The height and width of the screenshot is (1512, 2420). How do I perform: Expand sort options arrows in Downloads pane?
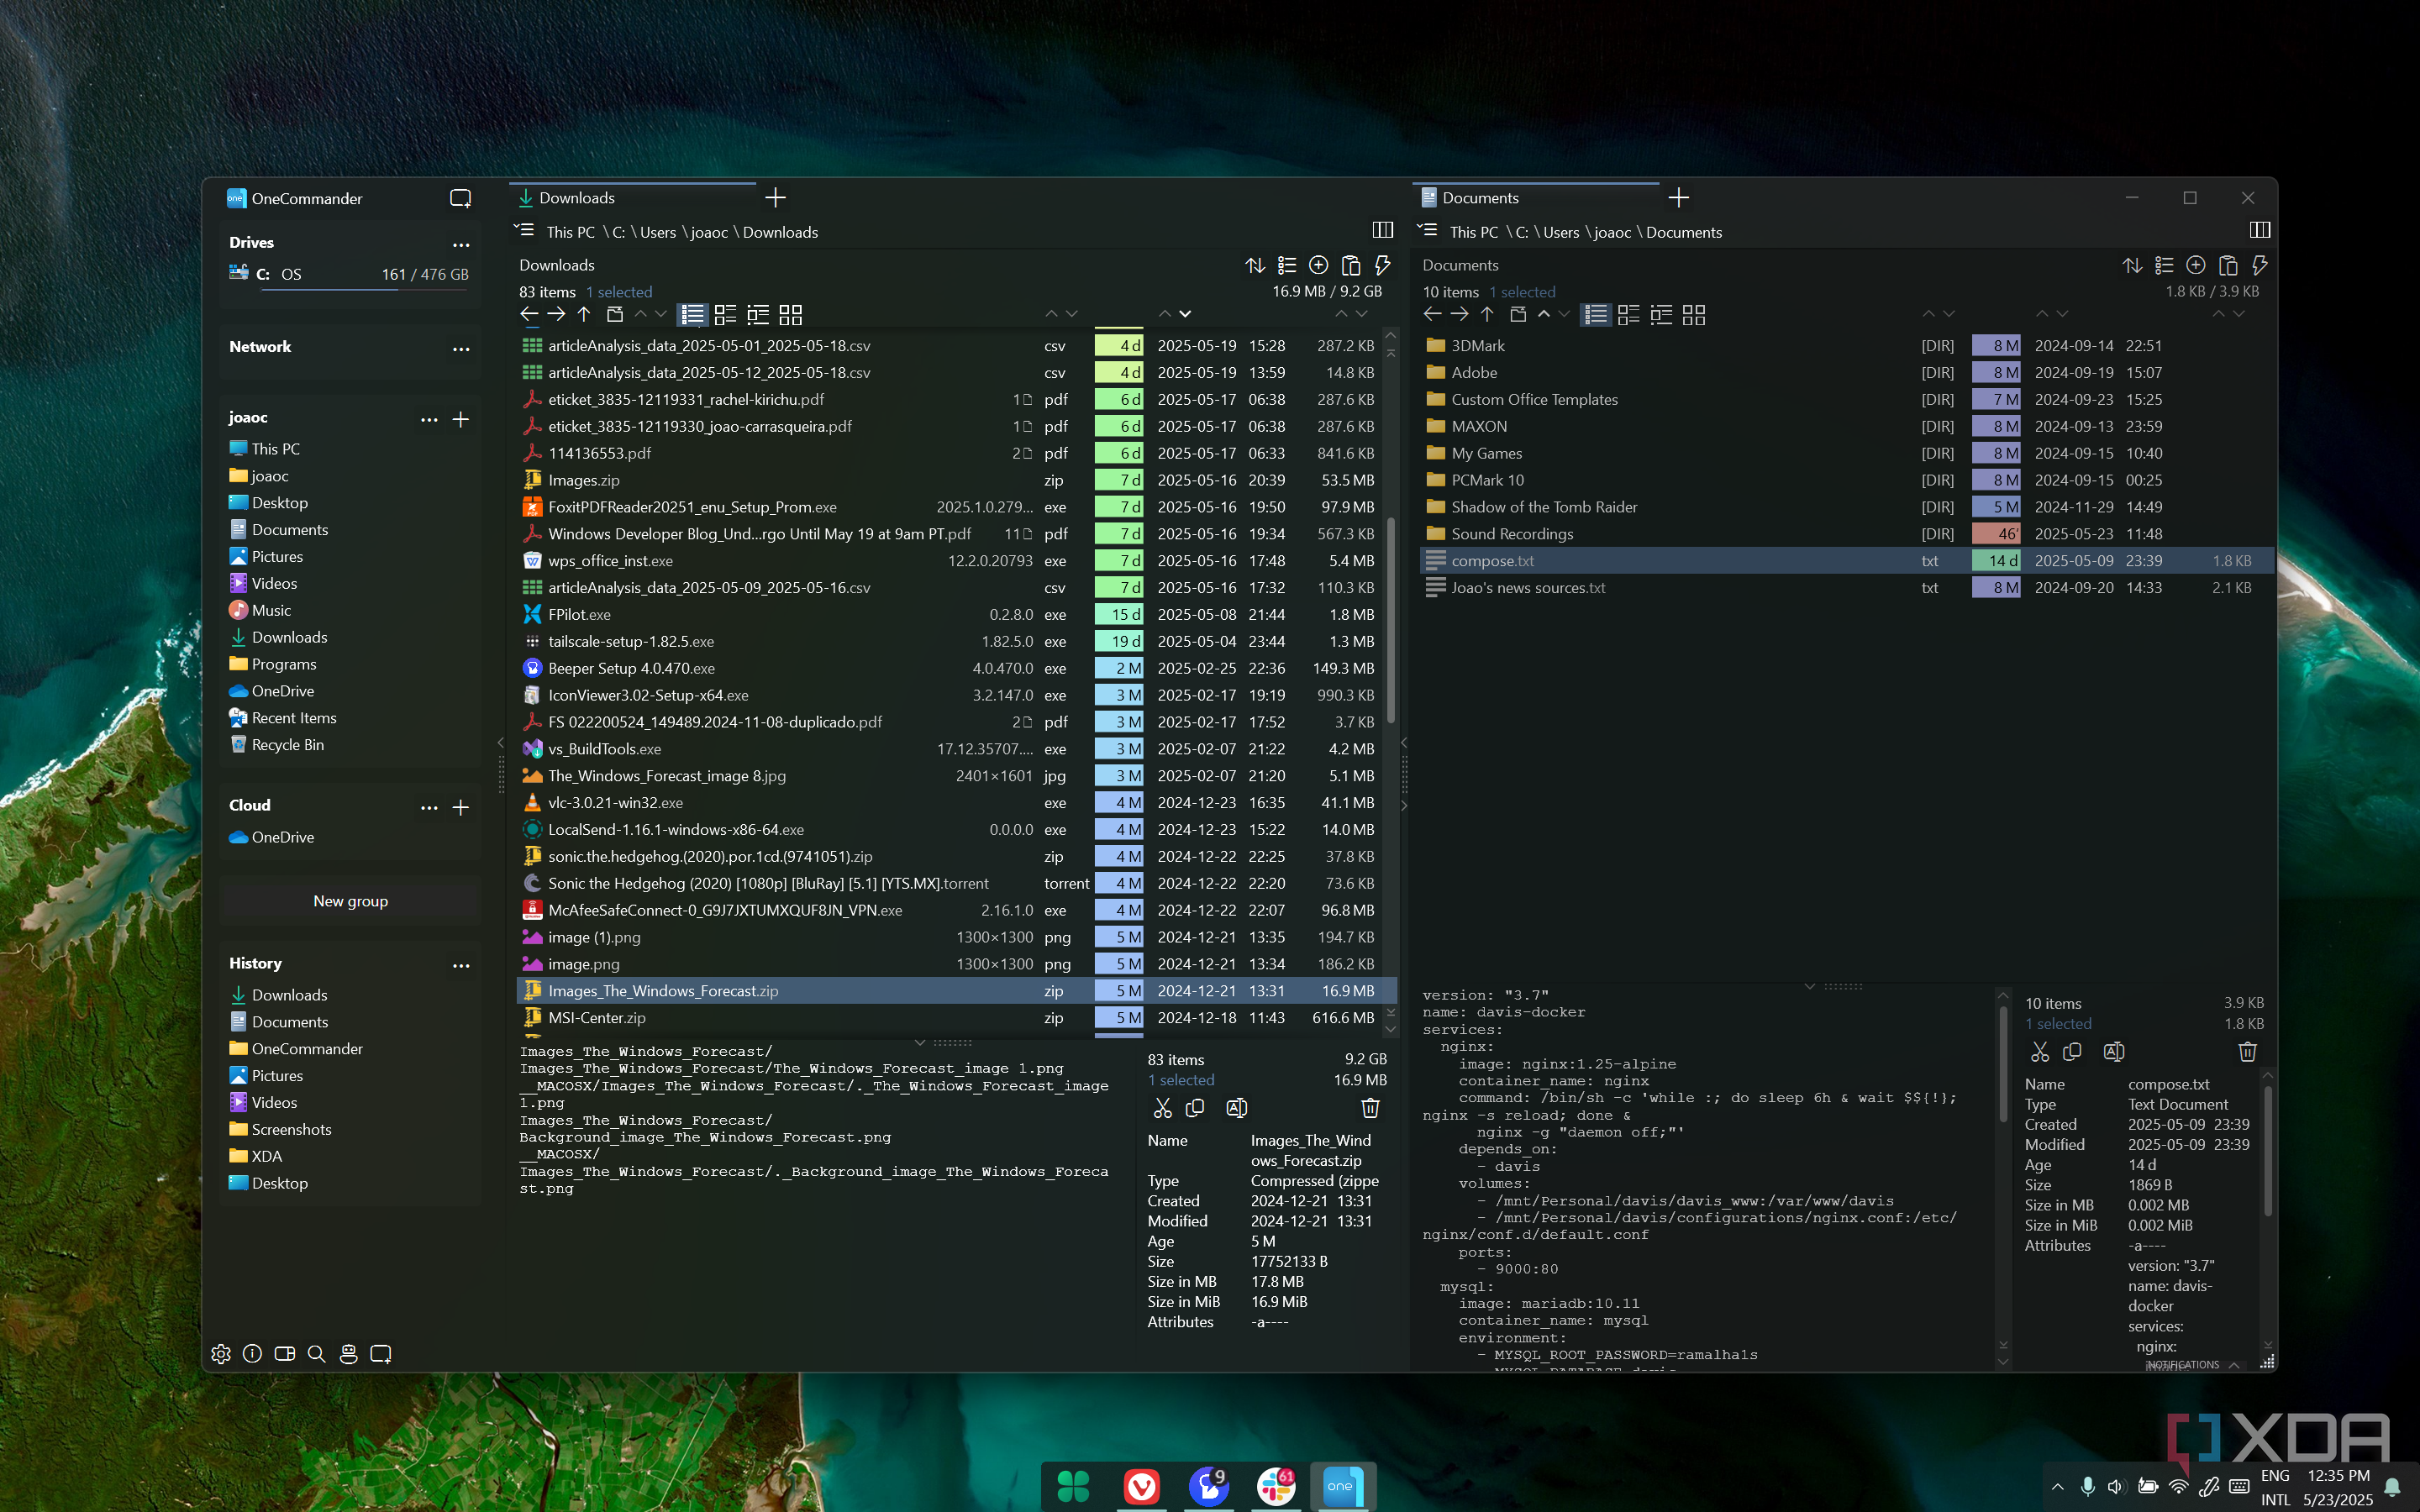pos(1254,265)
